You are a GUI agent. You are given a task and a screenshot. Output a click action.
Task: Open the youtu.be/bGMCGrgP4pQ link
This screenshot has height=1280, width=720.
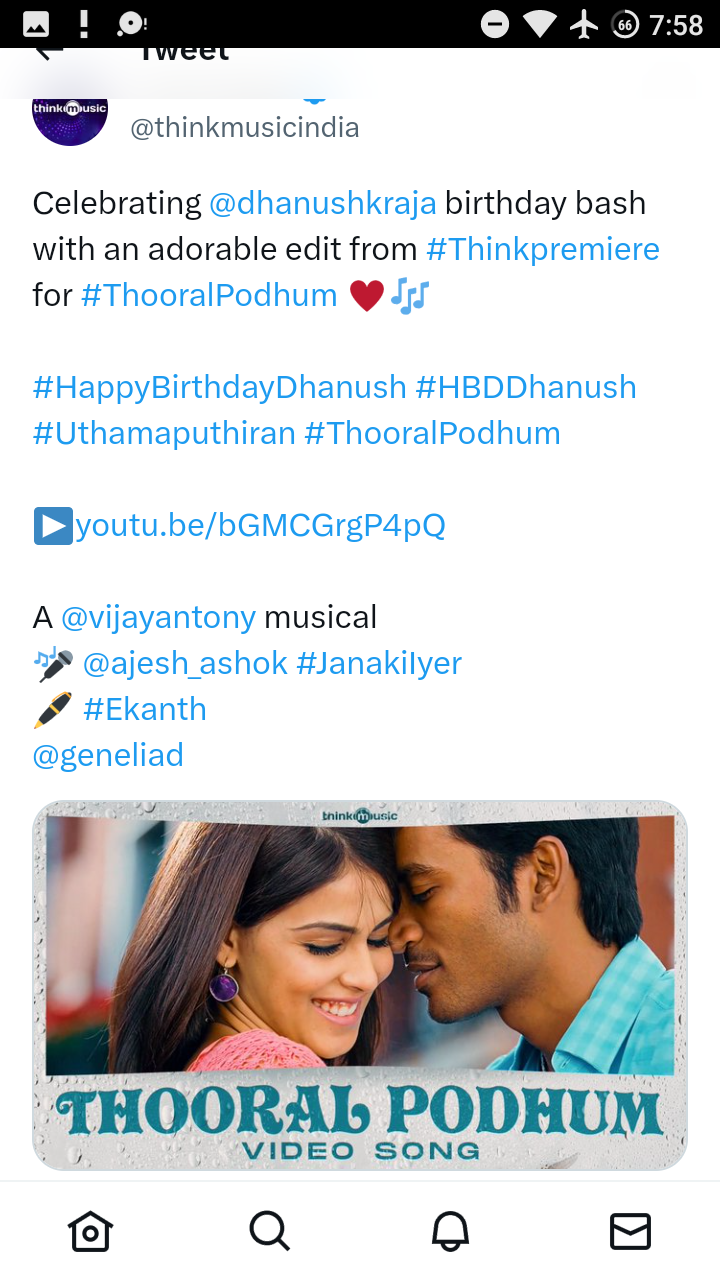click(260, 525)
